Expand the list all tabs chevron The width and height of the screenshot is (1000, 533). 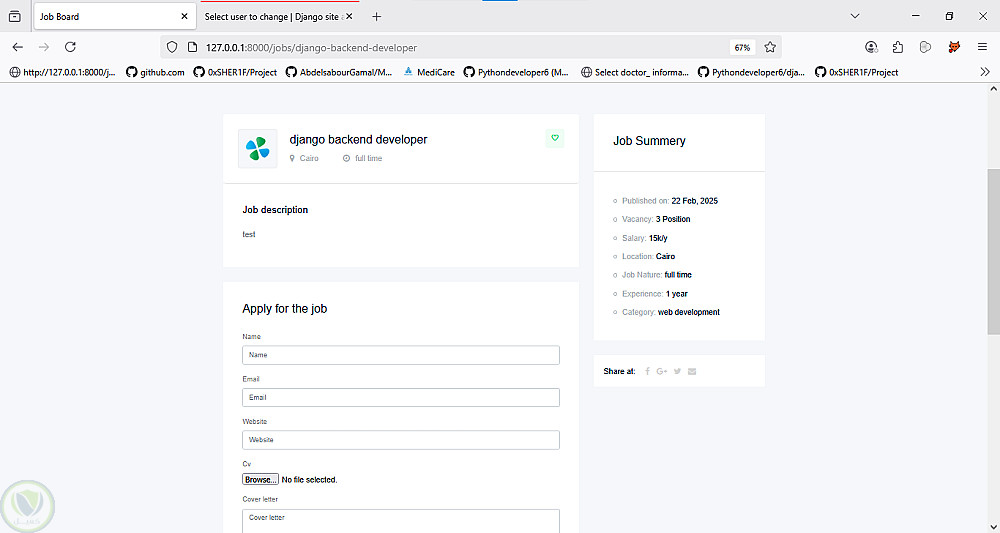856,16
